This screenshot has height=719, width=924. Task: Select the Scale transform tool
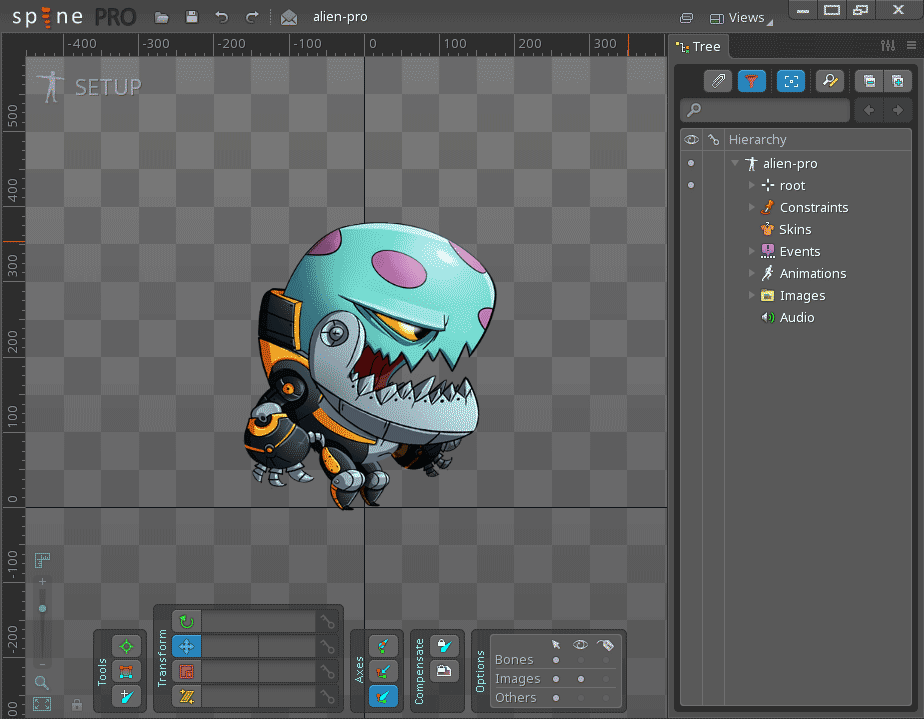point(186,671)
